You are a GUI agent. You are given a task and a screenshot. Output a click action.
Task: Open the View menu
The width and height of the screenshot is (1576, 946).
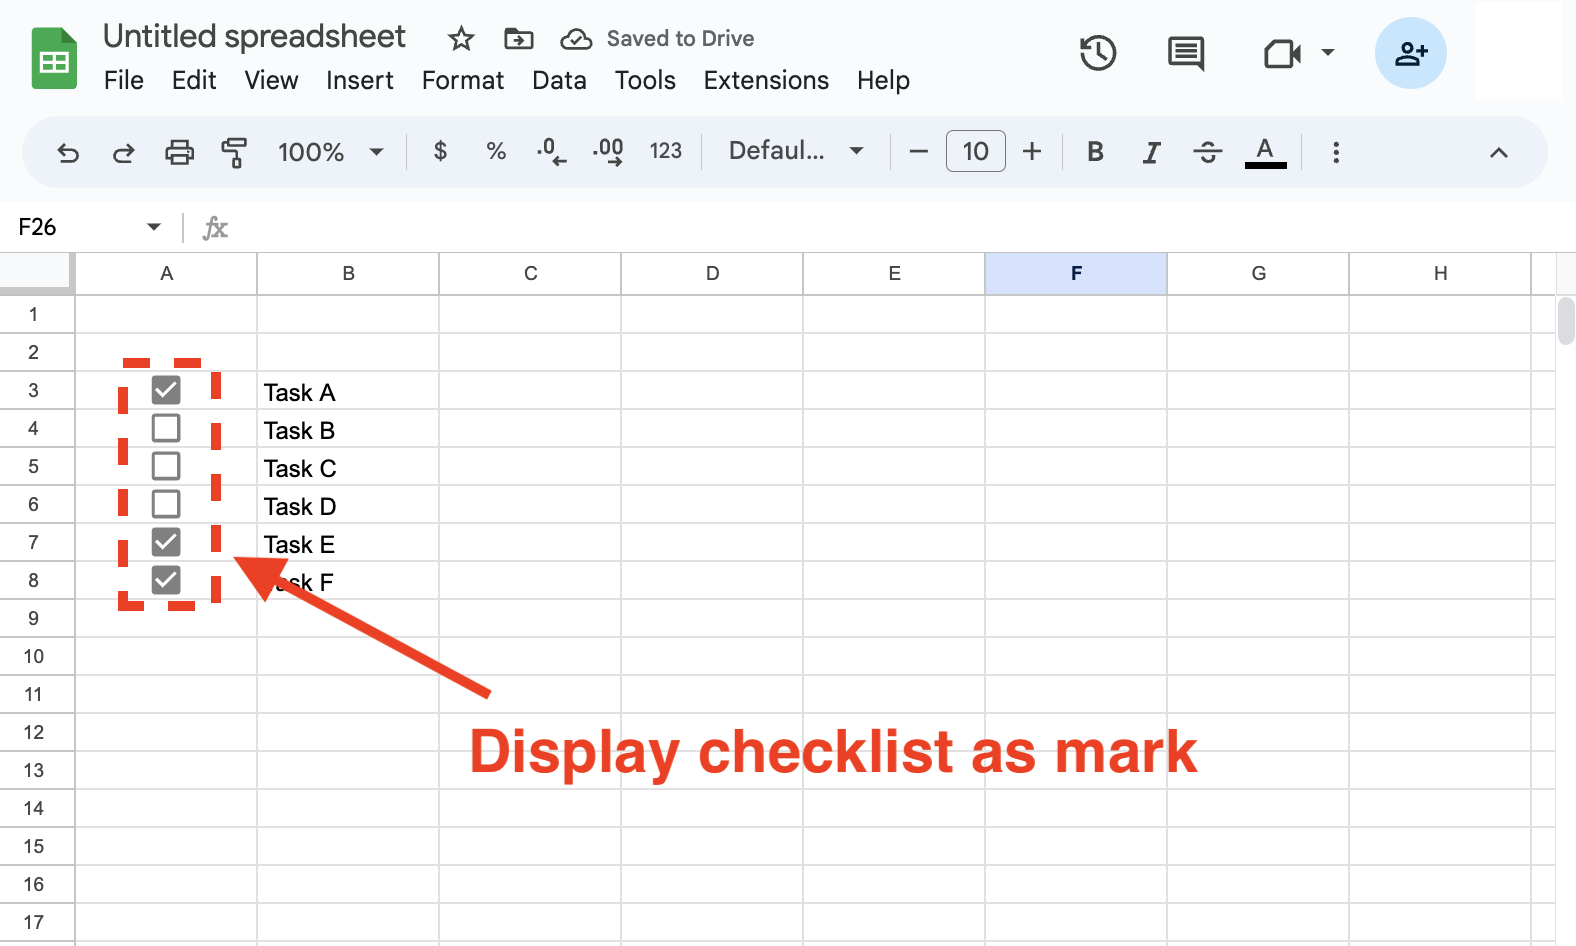coord(271,80)
